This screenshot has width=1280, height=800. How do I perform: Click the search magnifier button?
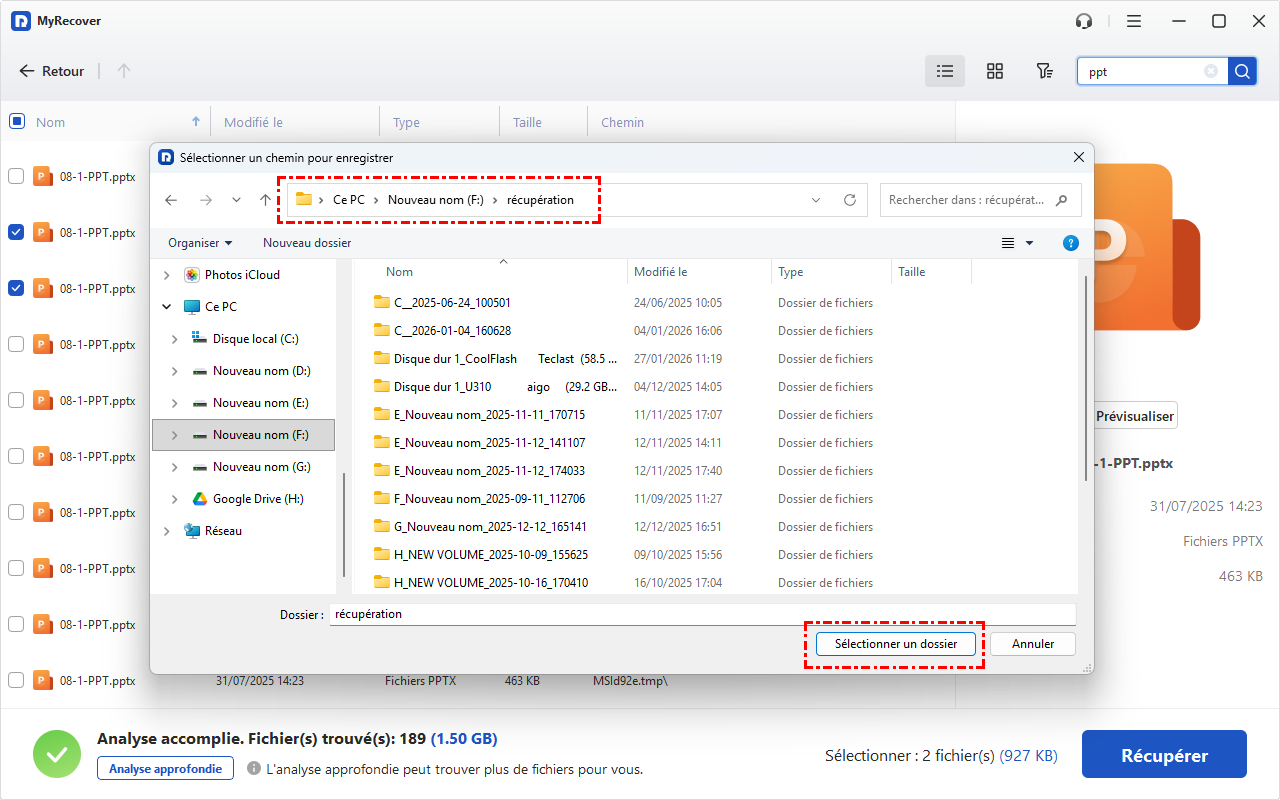pyautogui.click(x=1242, y=71)
